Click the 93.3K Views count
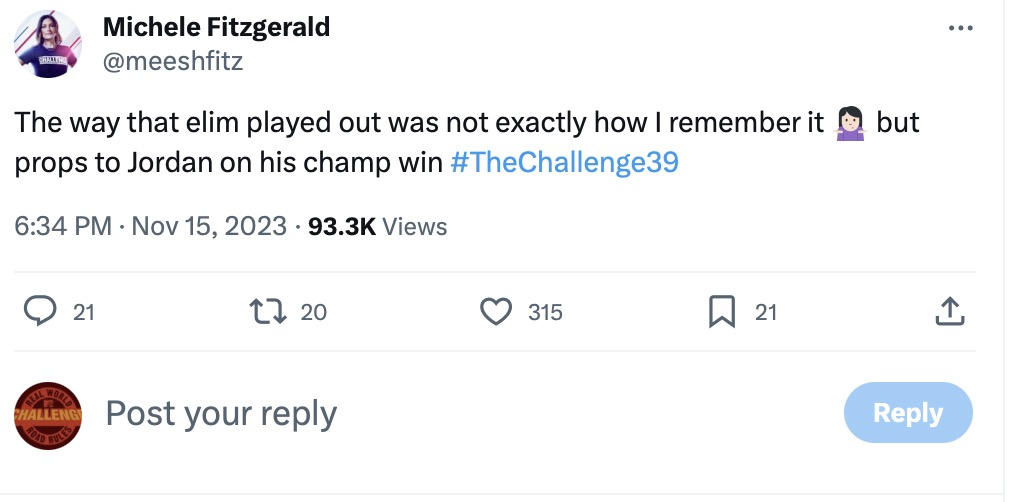Image resolution: width=1020 pixels, height=502 pixels. tap(378, 227)
